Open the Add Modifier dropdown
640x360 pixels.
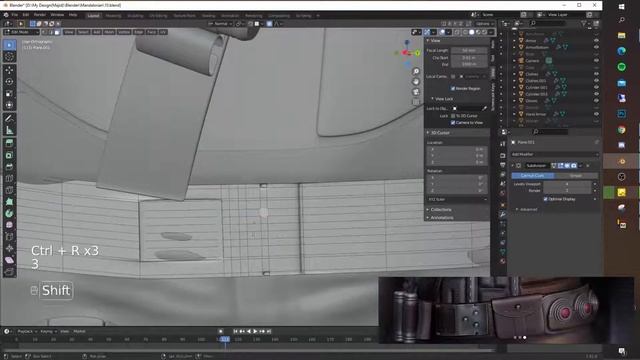555,154
